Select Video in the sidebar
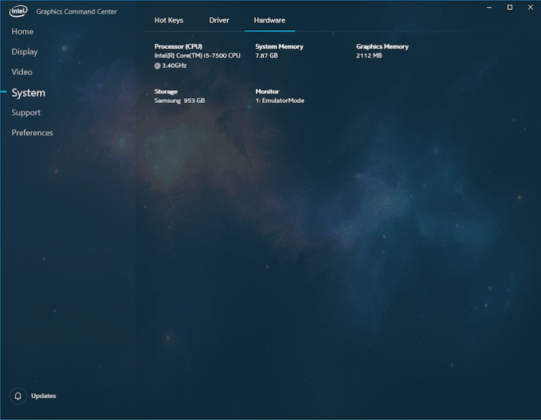541x420 pixels. [22, 72]
